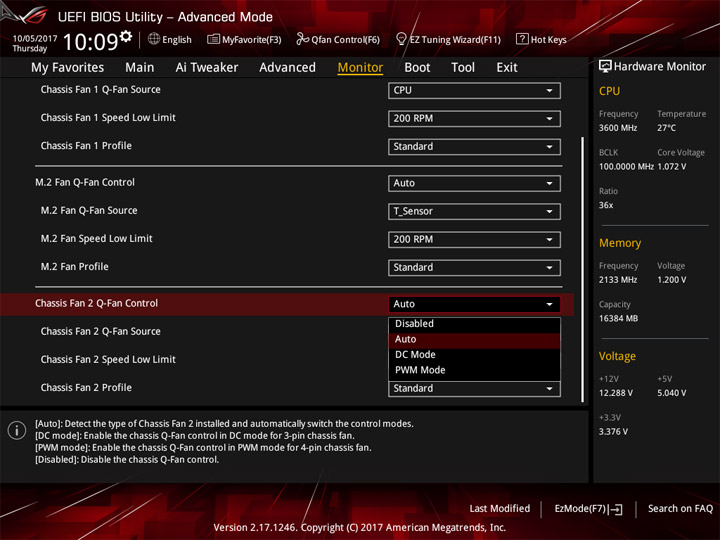Click +12V reading 12.288 V
This screenshot has height=540, width=720.
point(615,393)
